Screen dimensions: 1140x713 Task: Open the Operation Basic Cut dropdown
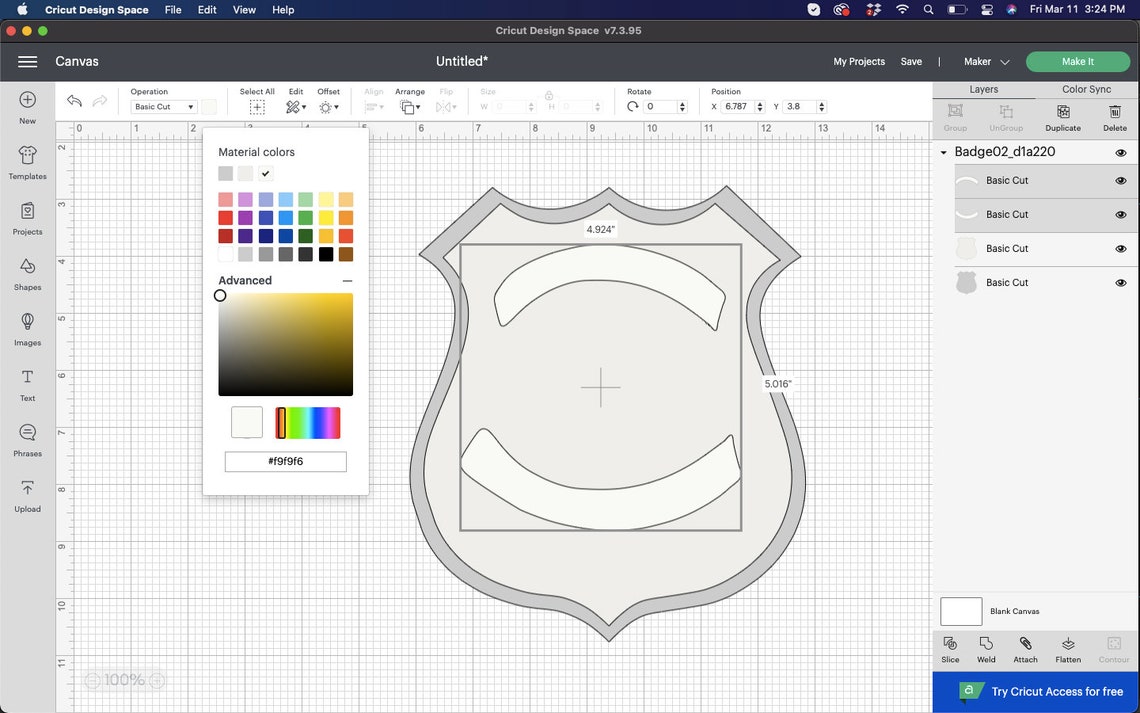tap(164, 107)
